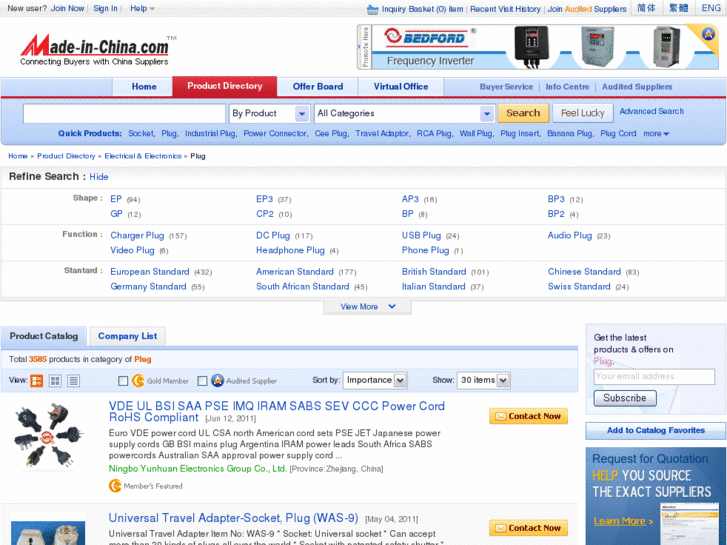Switch language to simplified Chinese
Image resolution: width=727 pixels, height=545 pixels.
pos(646,8)
